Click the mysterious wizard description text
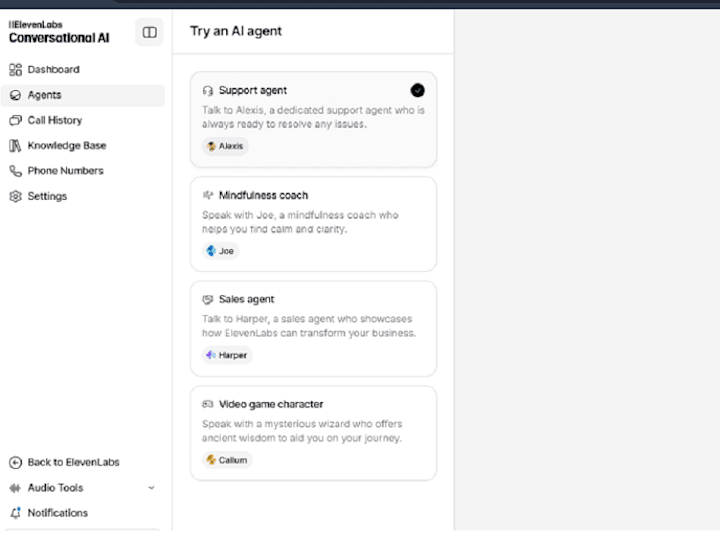The image size is (720, 540). click(x=302, y=431)
